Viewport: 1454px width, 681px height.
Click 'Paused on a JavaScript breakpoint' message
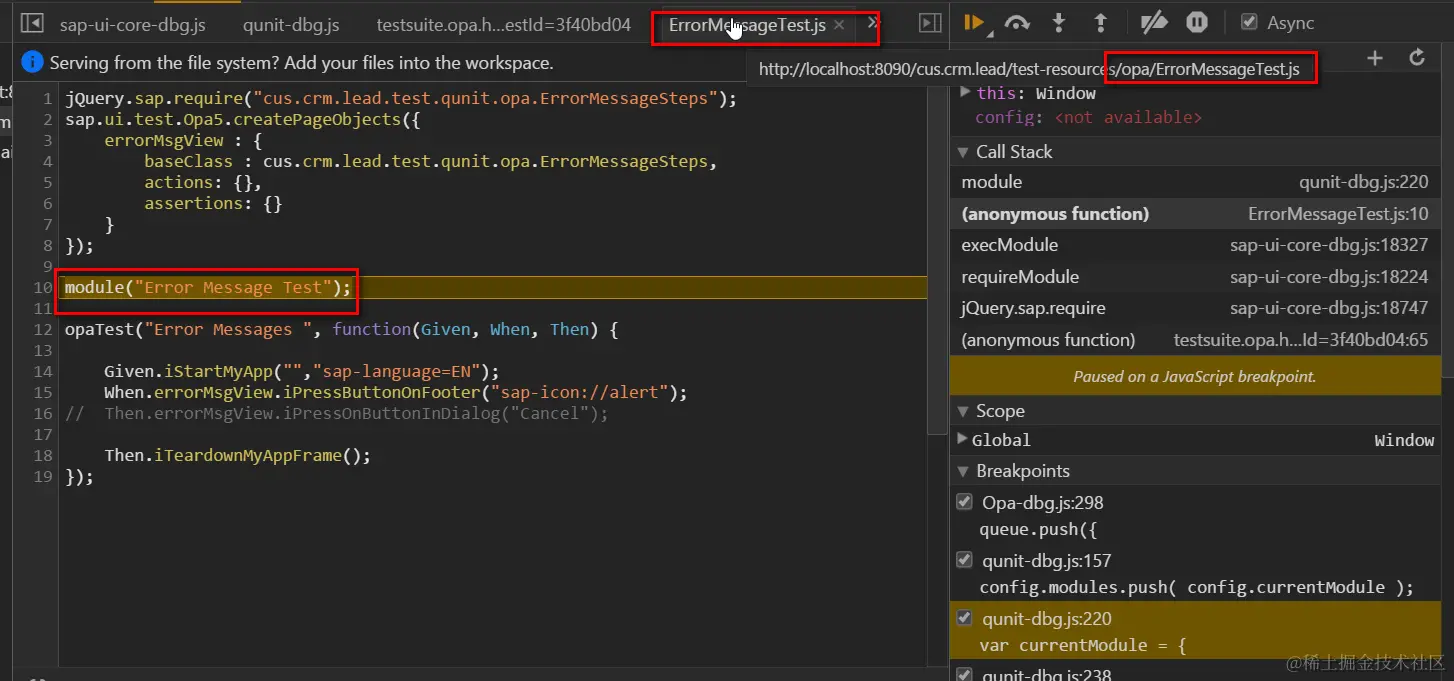(x=1195, y=377)
